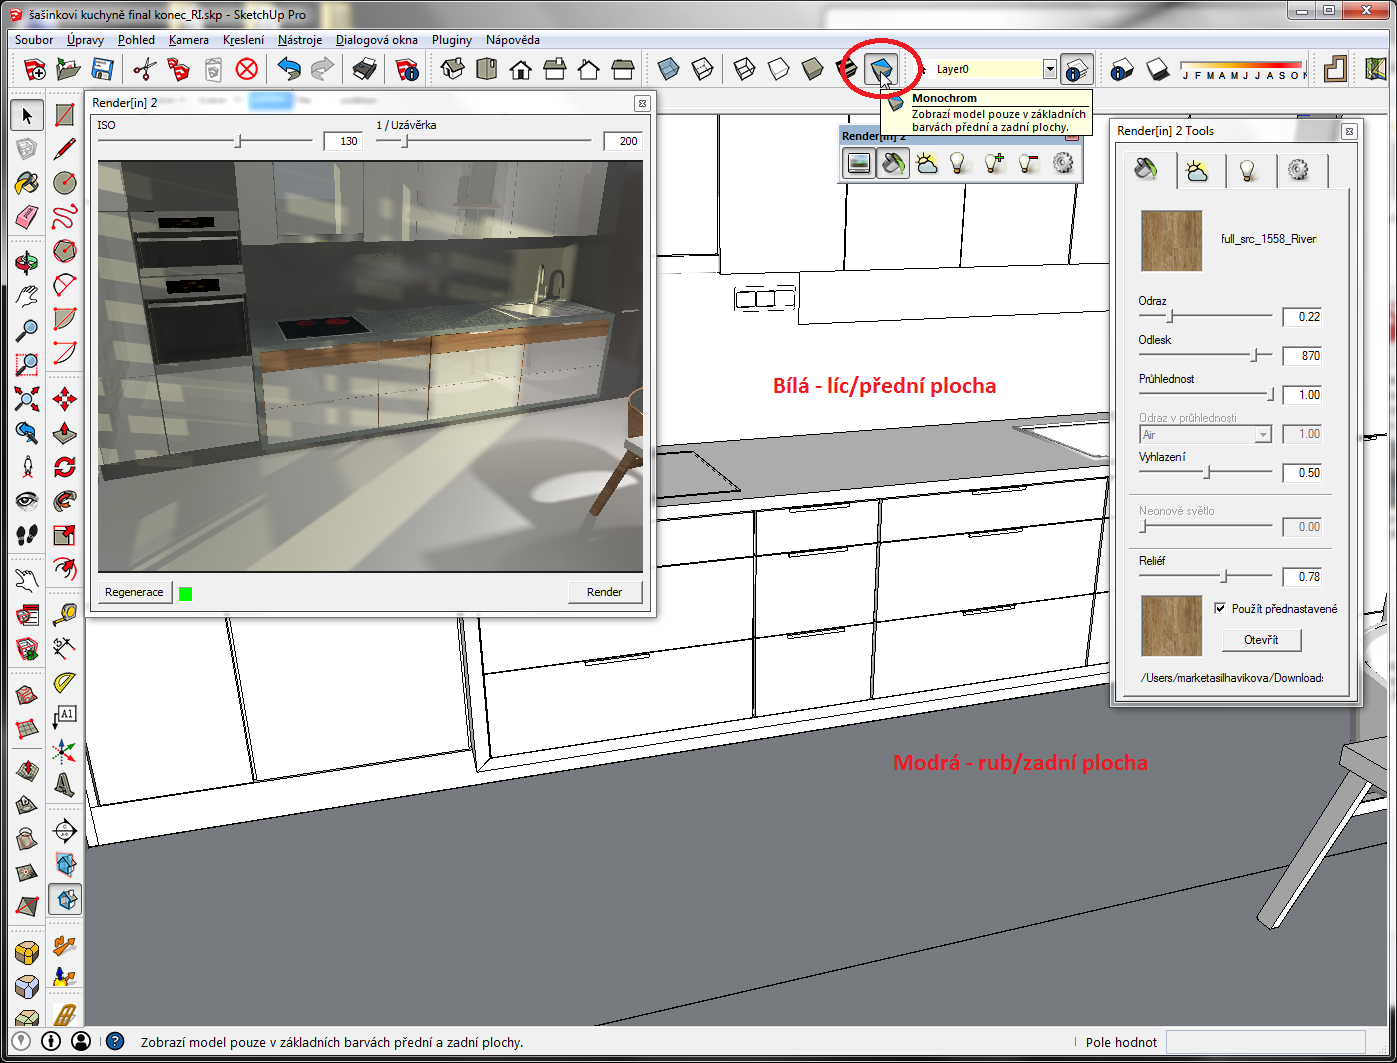The image size is (1397, 1063).
Task: Click the Zoom Extents tool
Action: tap(27, 399)
